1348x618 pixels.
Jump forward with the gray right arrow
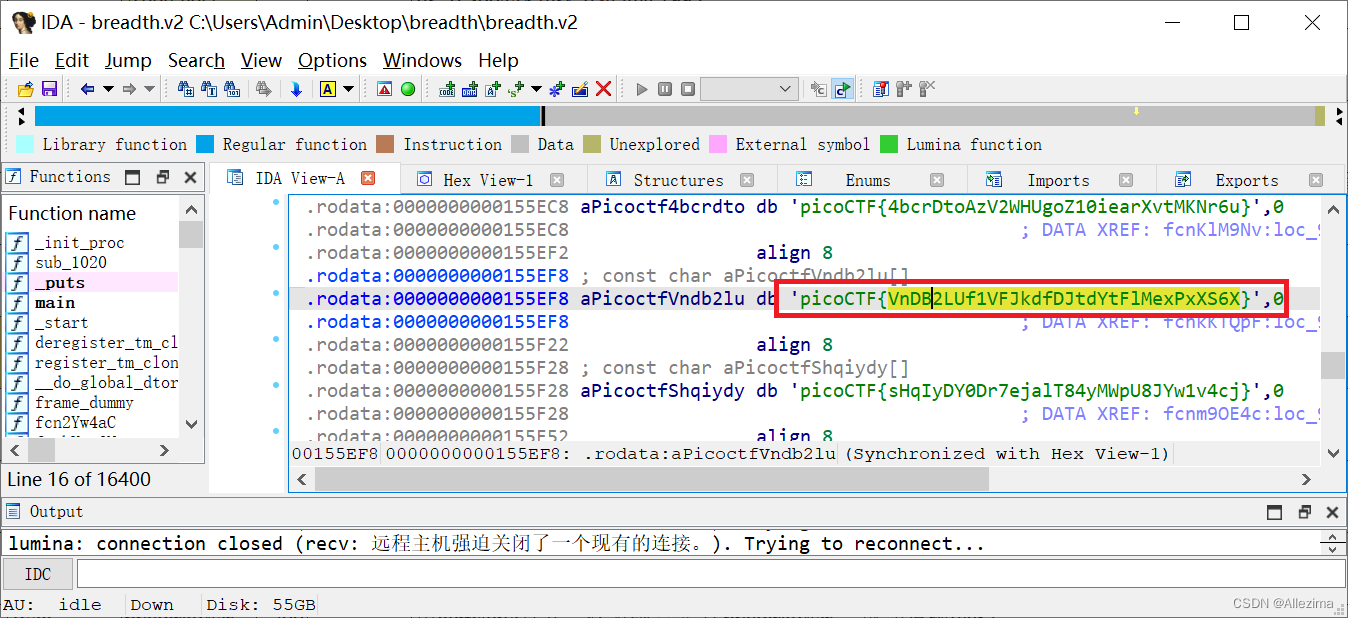point(129,89)
